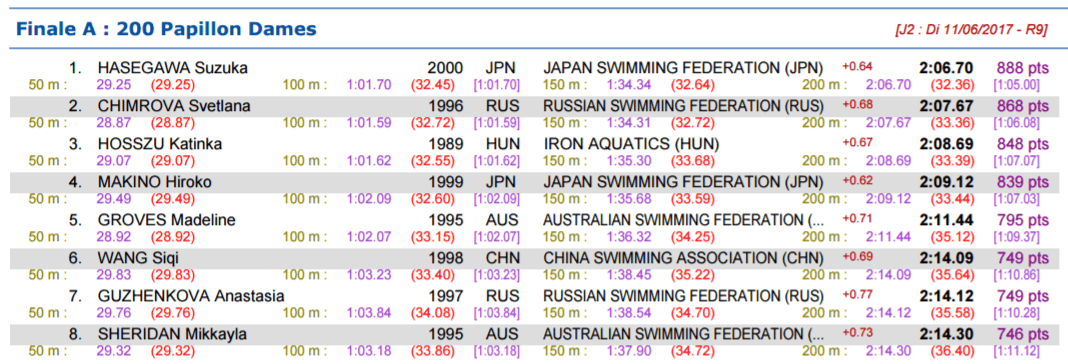Image resolution: width=1068 pixels, height=364 pixels.
Task: Click the heading 'Finale A : 200 Papillon Dames'
Action: click(166, 29)
